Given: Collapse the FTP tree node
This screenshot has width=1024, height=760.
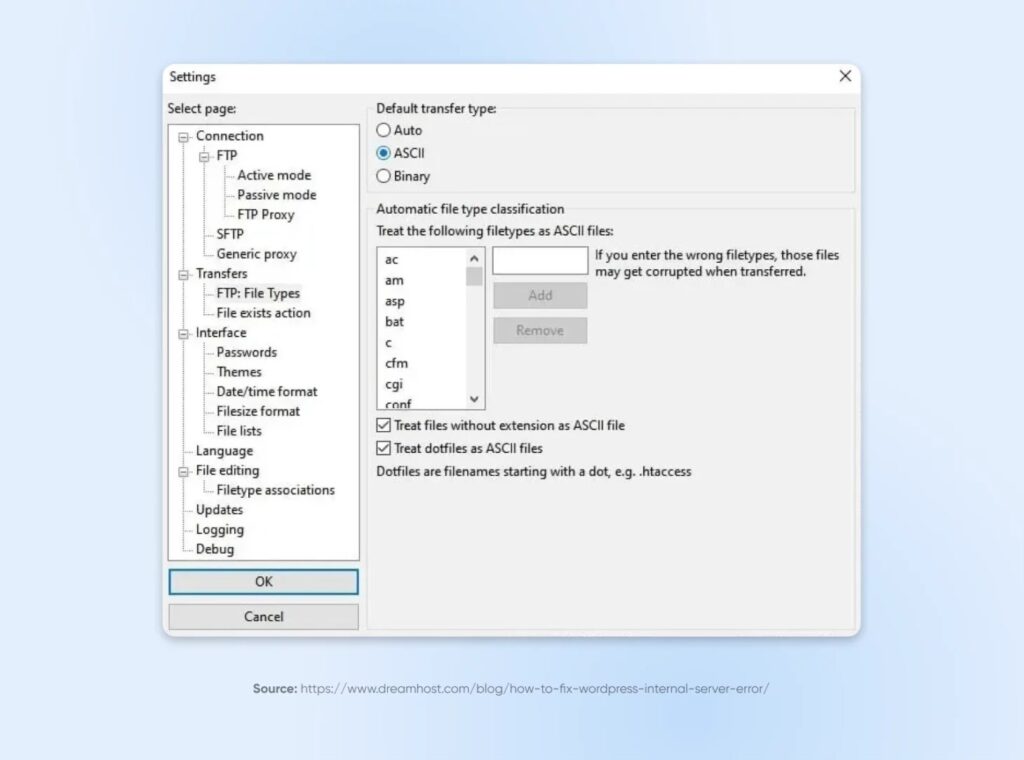Looking at the screenshot, I should (x=204, y=157).
